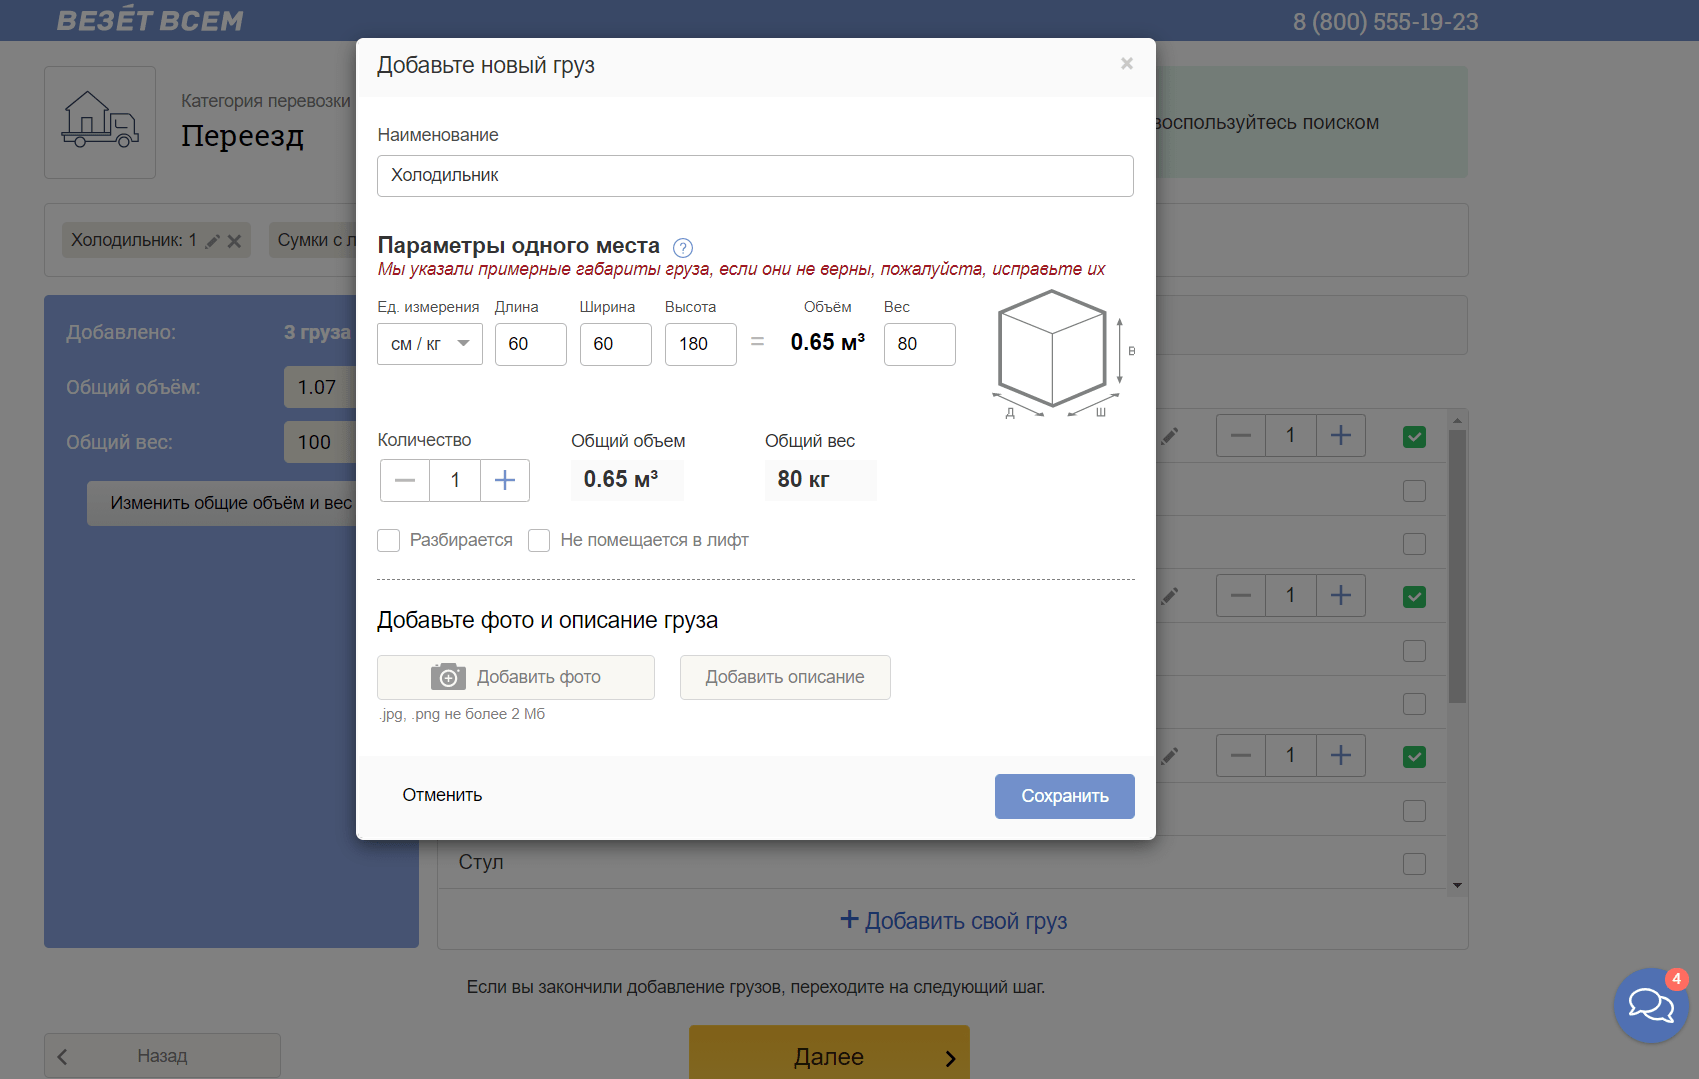Image resolution: width=1699 pixels, height=1079 pixels.
Task: Increase quantity with plus in dialog
Action: coord(505,480)
